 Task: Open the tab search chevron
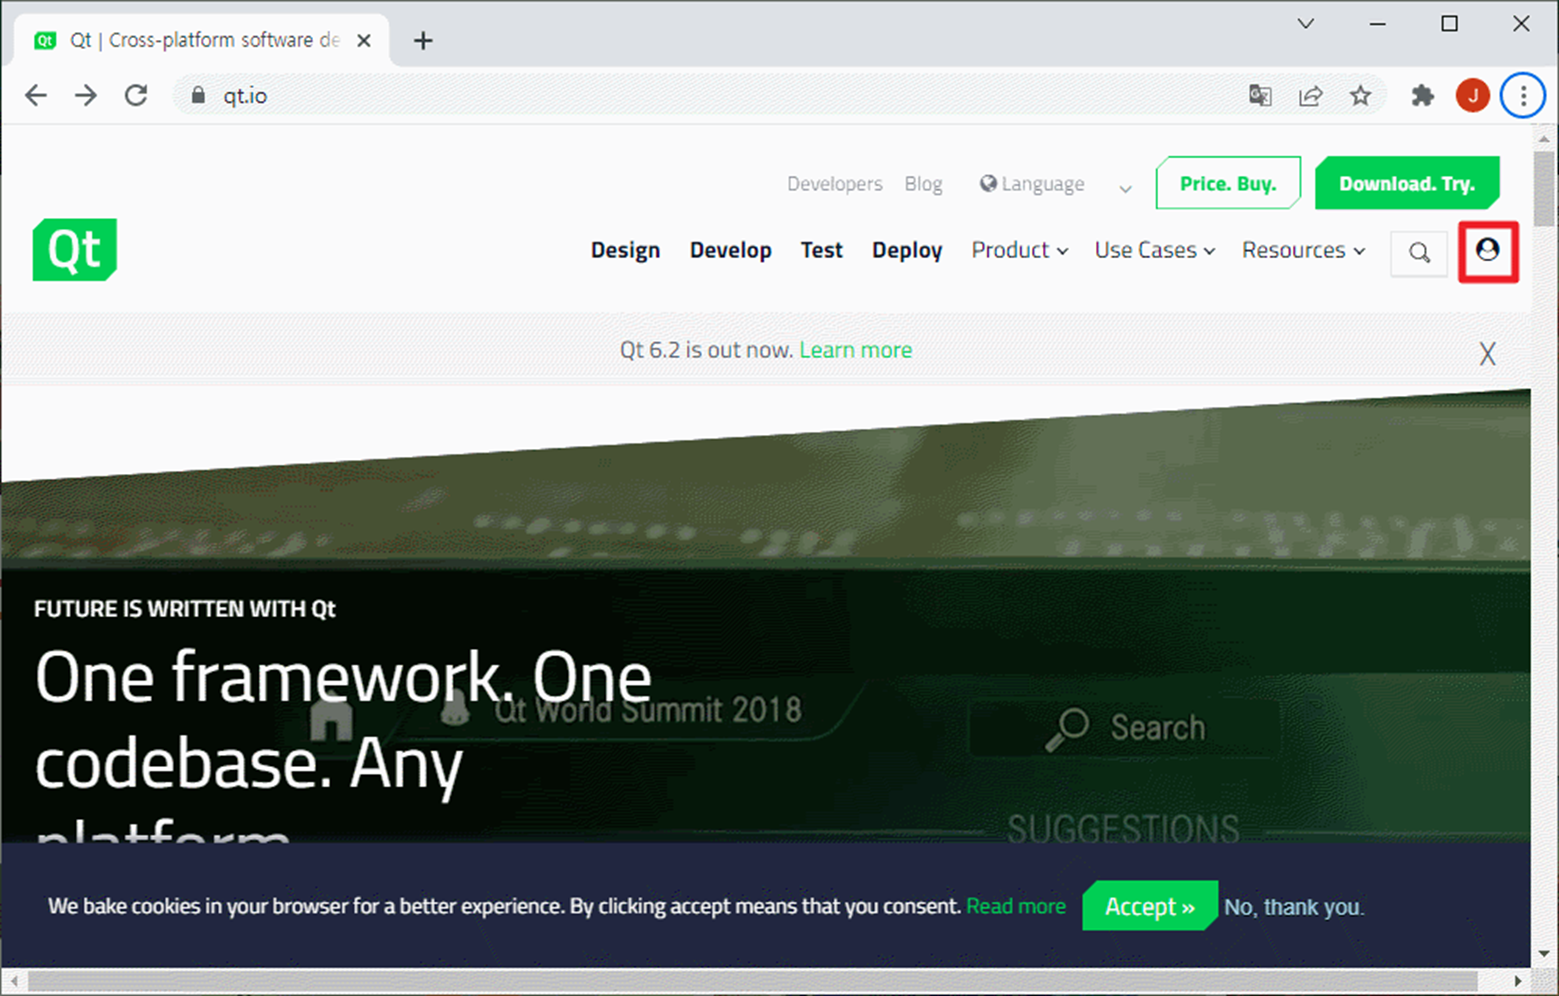point(1305,23)
